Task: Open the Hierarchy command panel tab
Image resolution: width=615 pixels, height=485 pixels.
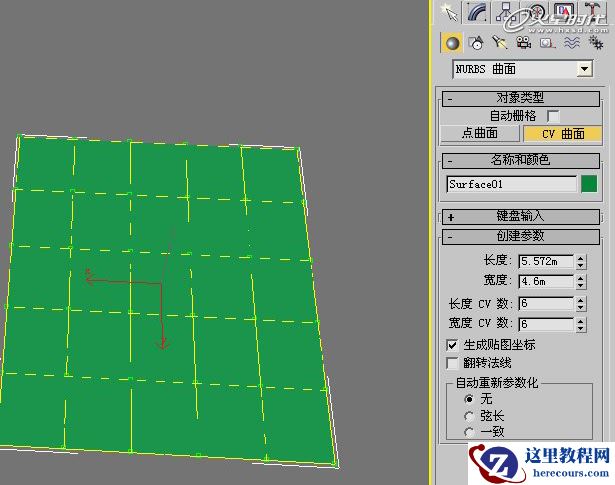Action: click(x=505, y=12)
